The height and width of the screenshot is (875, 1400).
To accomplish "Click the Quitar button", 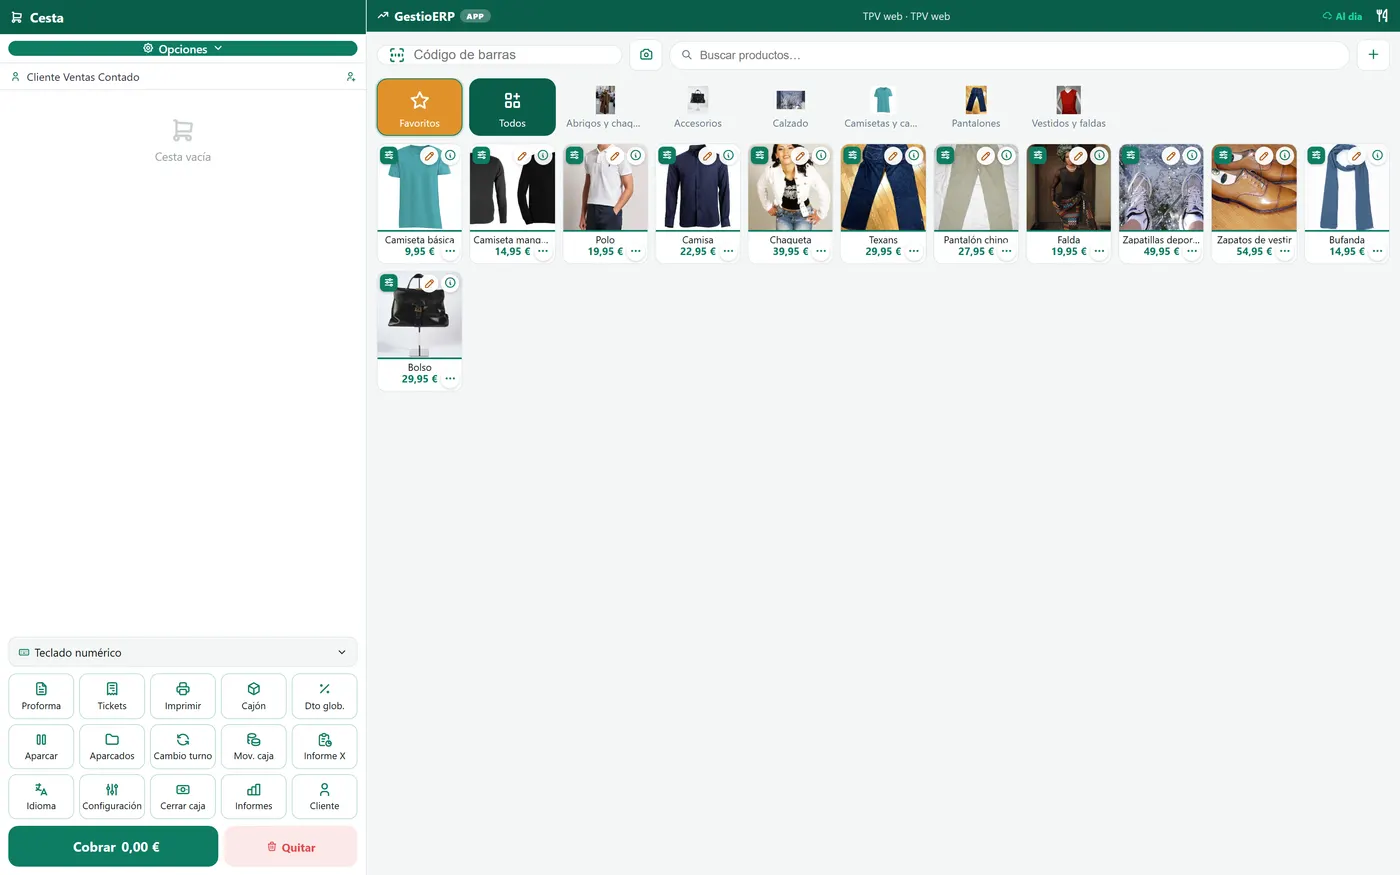I will (x=291, y=846).
